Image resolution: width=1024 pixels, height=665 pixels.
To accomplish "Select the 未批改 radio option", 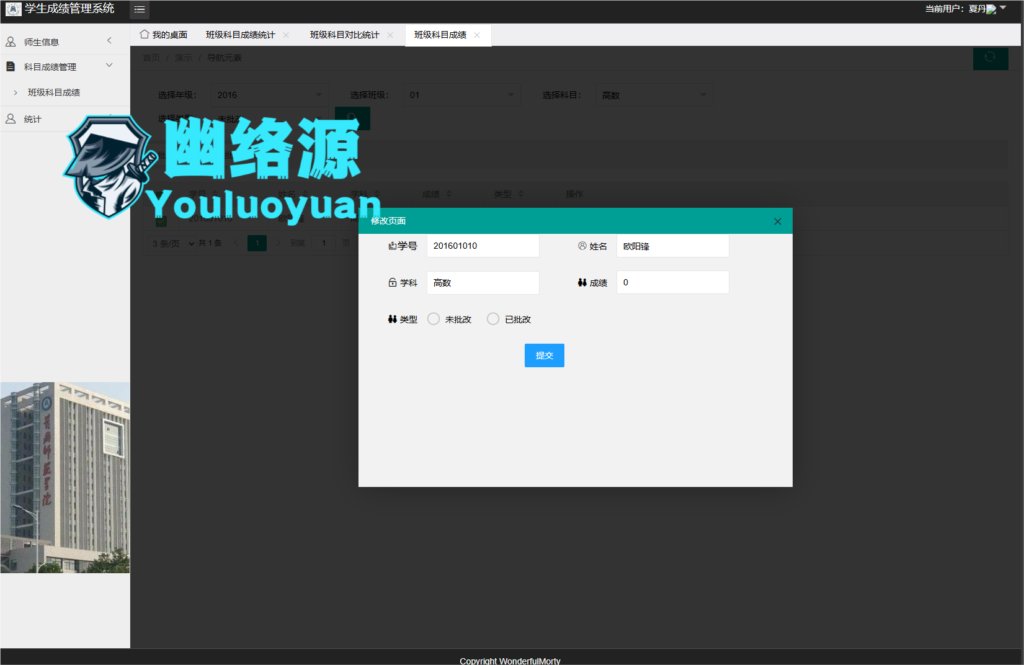I will click(433, 318).
